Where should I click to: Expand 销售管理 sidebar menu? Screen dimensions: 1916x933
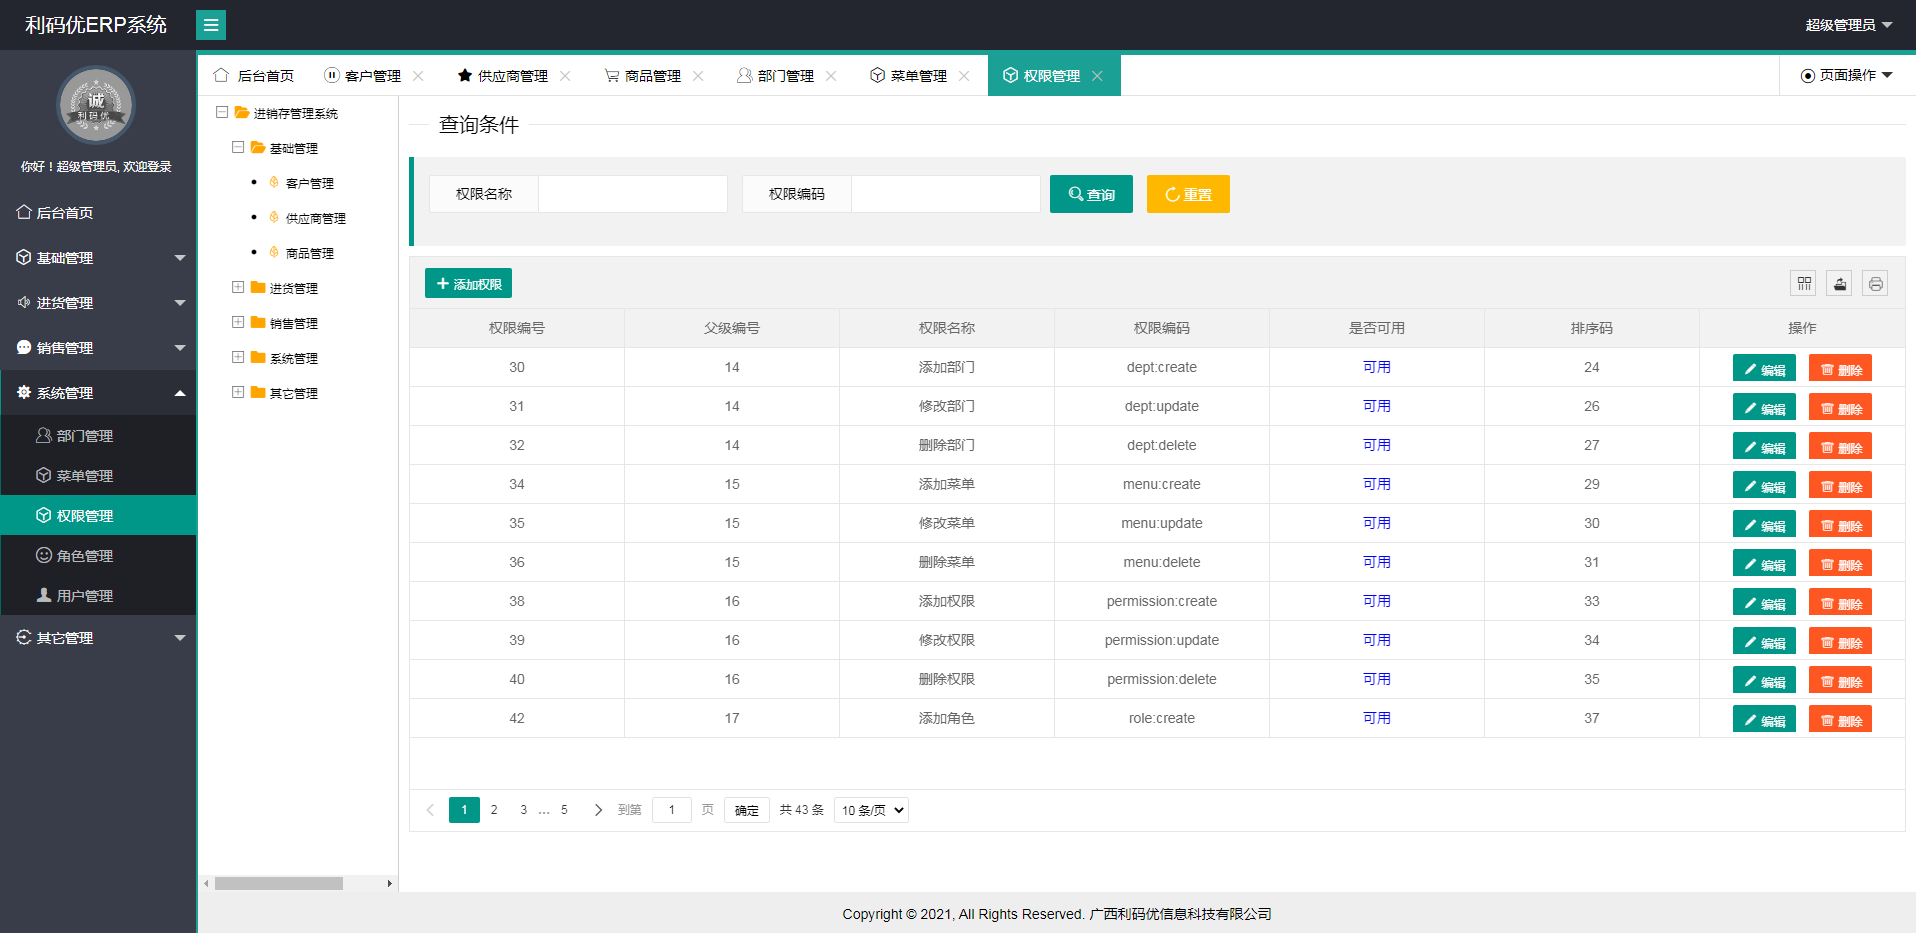[98, 348]
